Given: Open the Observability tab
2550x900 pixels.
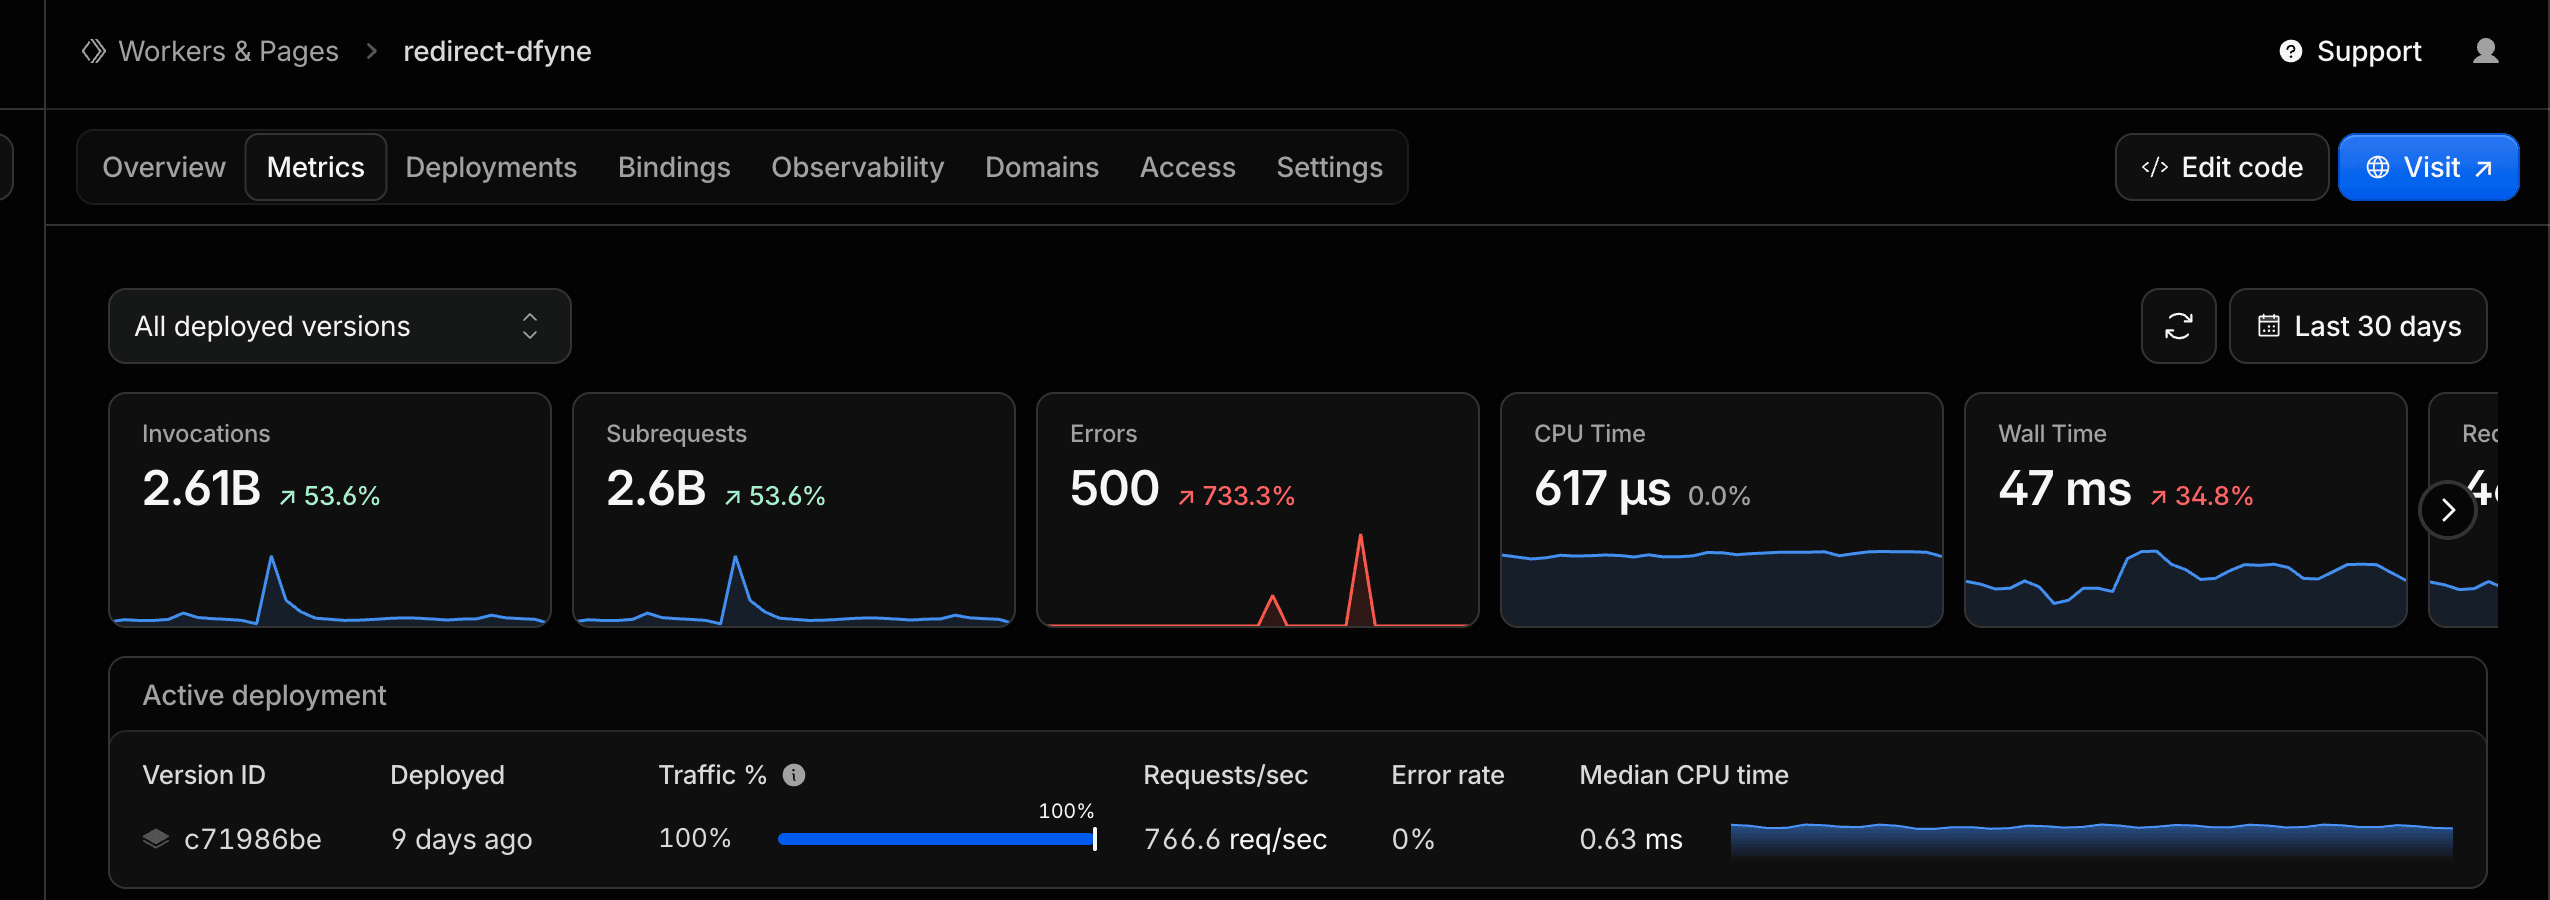Looking at the screenshot, I should coord(857,167).
